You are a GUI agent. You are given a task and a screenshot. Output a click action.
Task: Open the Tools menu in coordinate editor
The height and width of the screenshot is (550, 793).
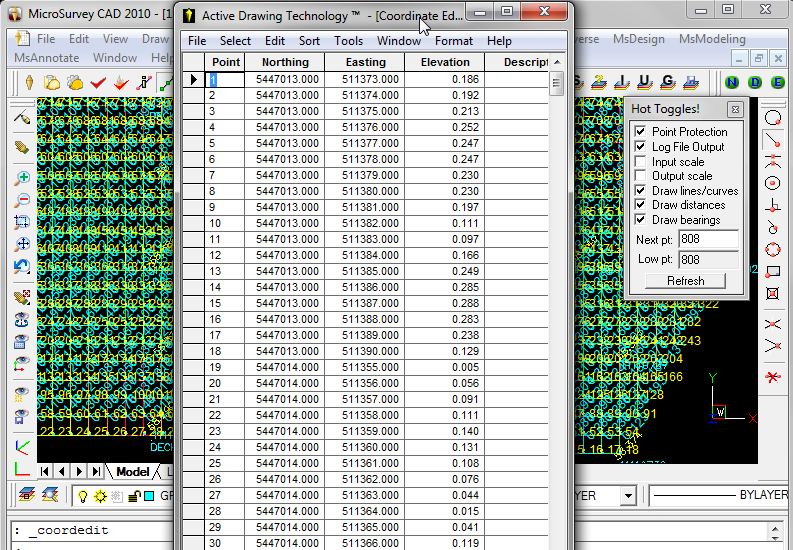pyautogui.click(x=348, y=41)
